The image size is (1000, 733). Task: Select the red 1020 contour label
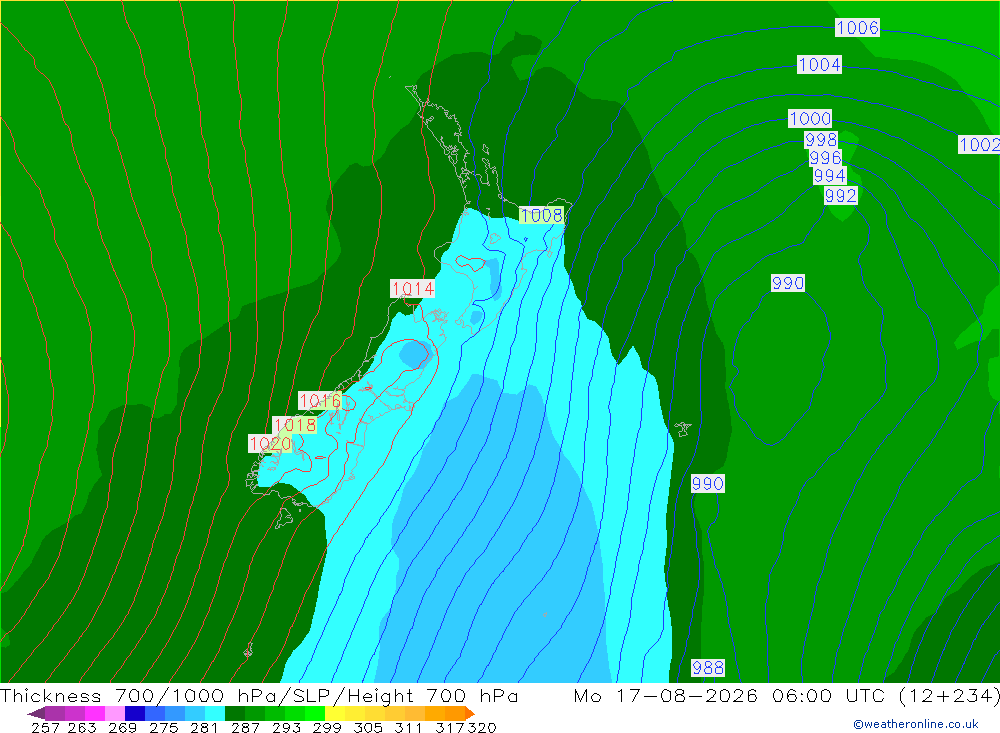(x=270, y=444)
